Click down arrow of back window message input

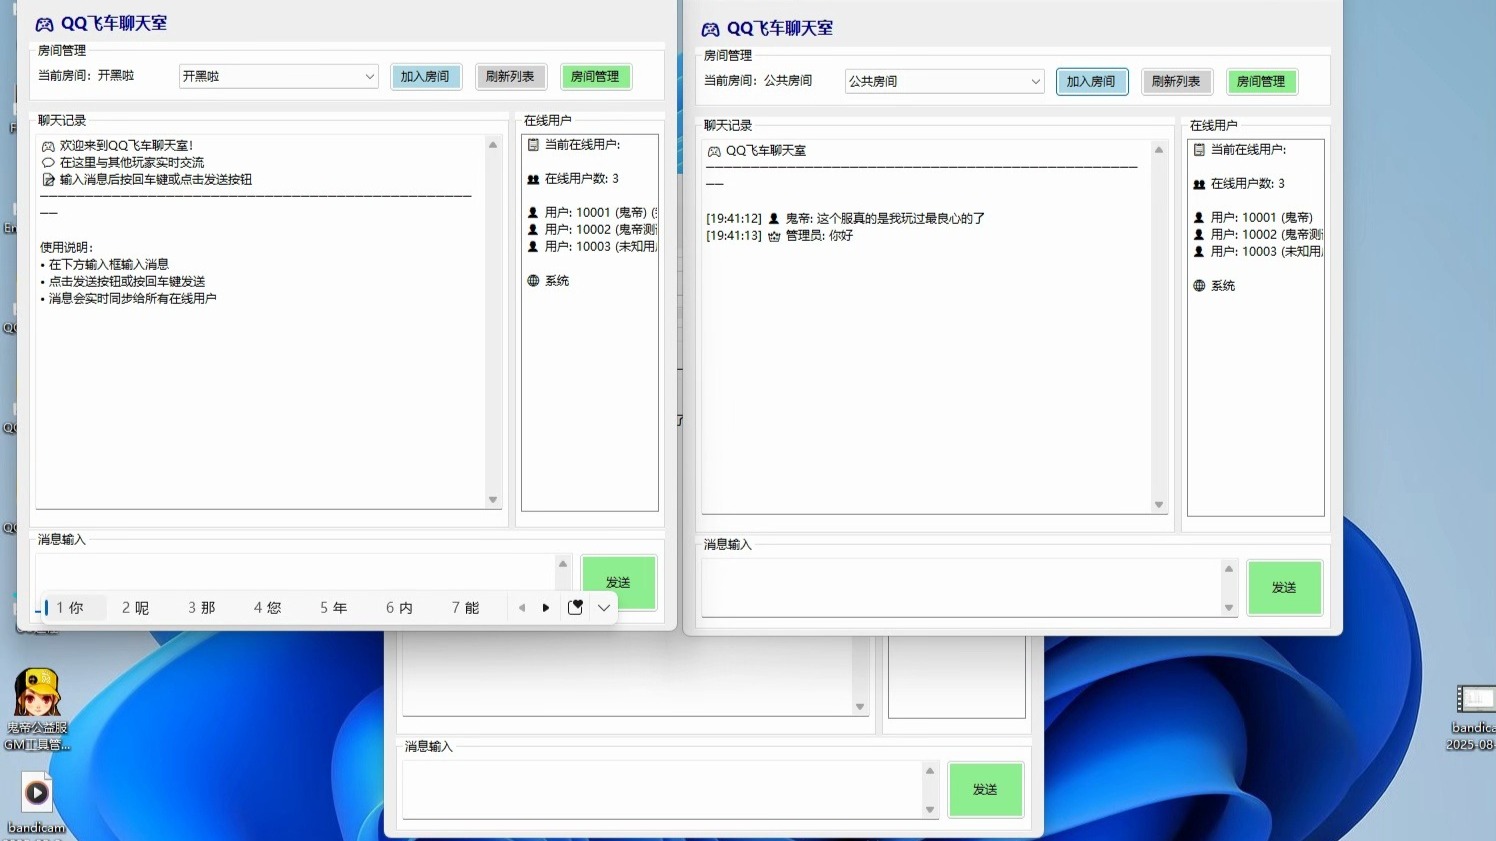click(930, 810)
